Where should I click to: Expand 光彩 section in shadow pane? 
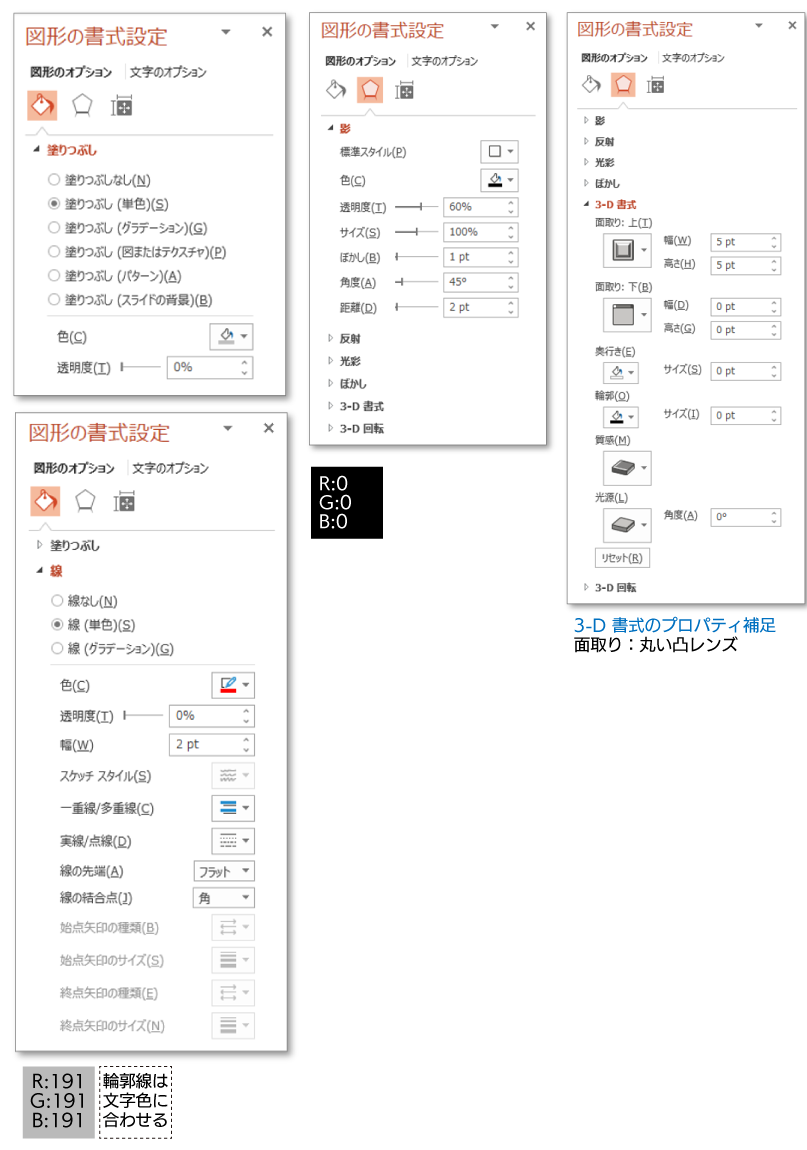[330, 361]
